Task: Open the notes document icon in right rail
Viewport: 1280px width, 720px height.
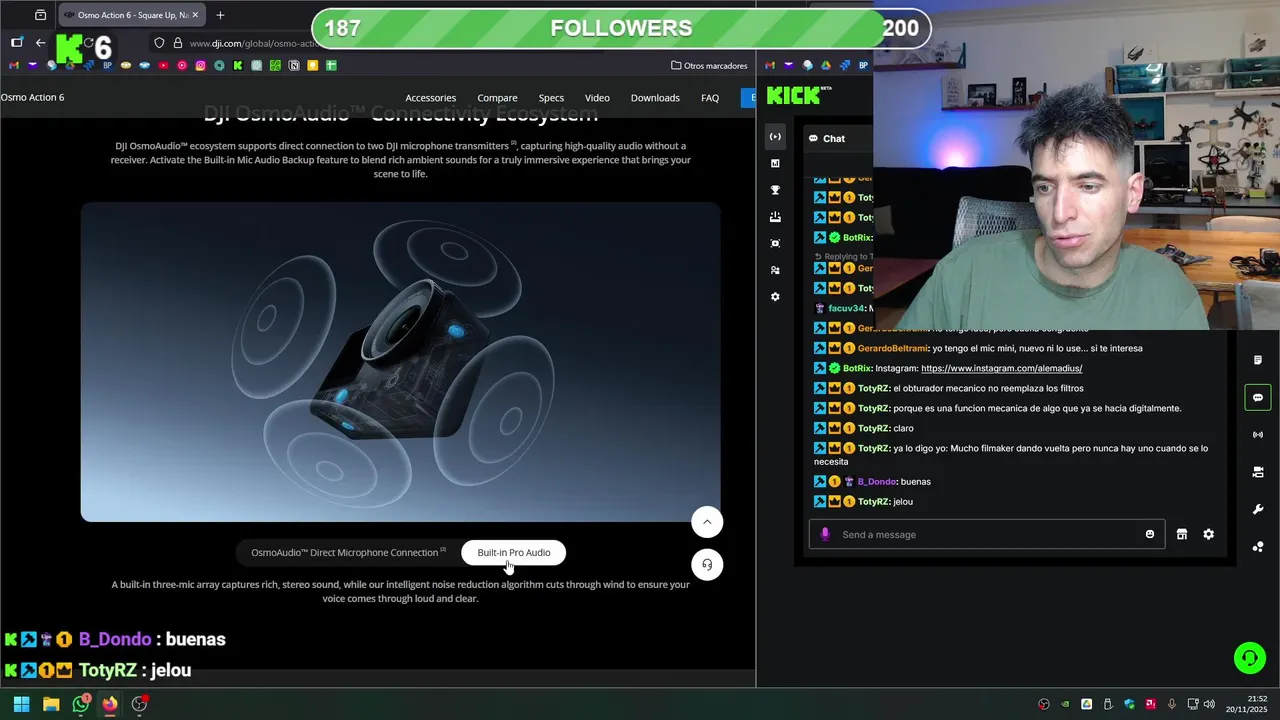Action: 1258,360
